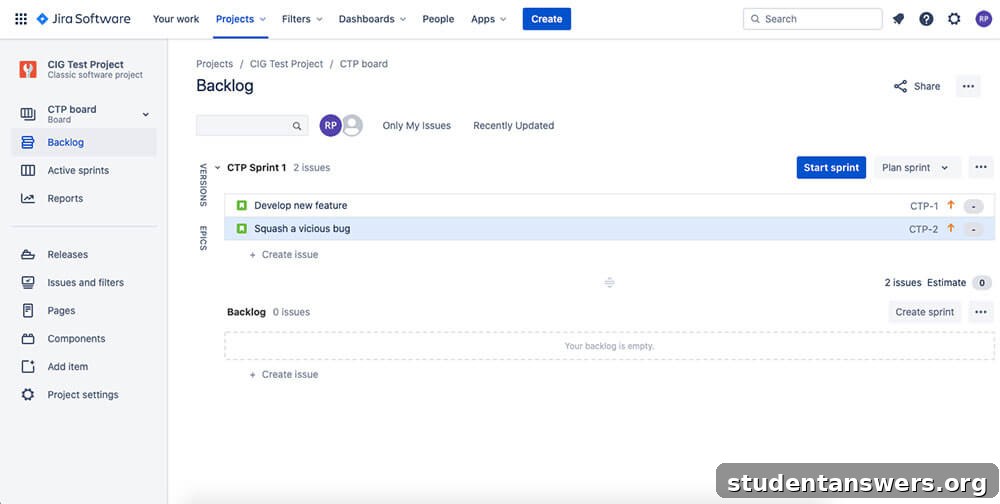Toggle the VERSIONS side panel
Screen dimensions: 1000x504
click(203, 185)
